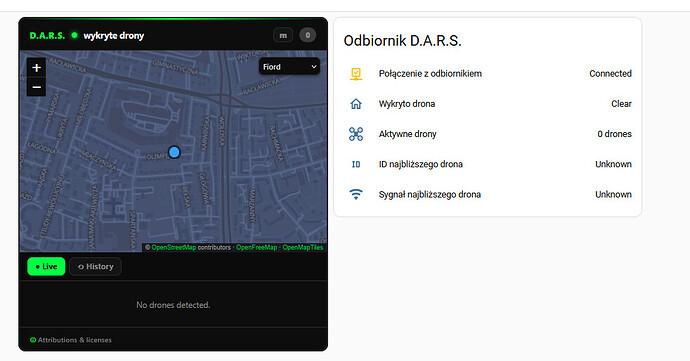Click the 'Connected' status value
Viewport: 690px width, 361px height.
click(x=610, y=74)
